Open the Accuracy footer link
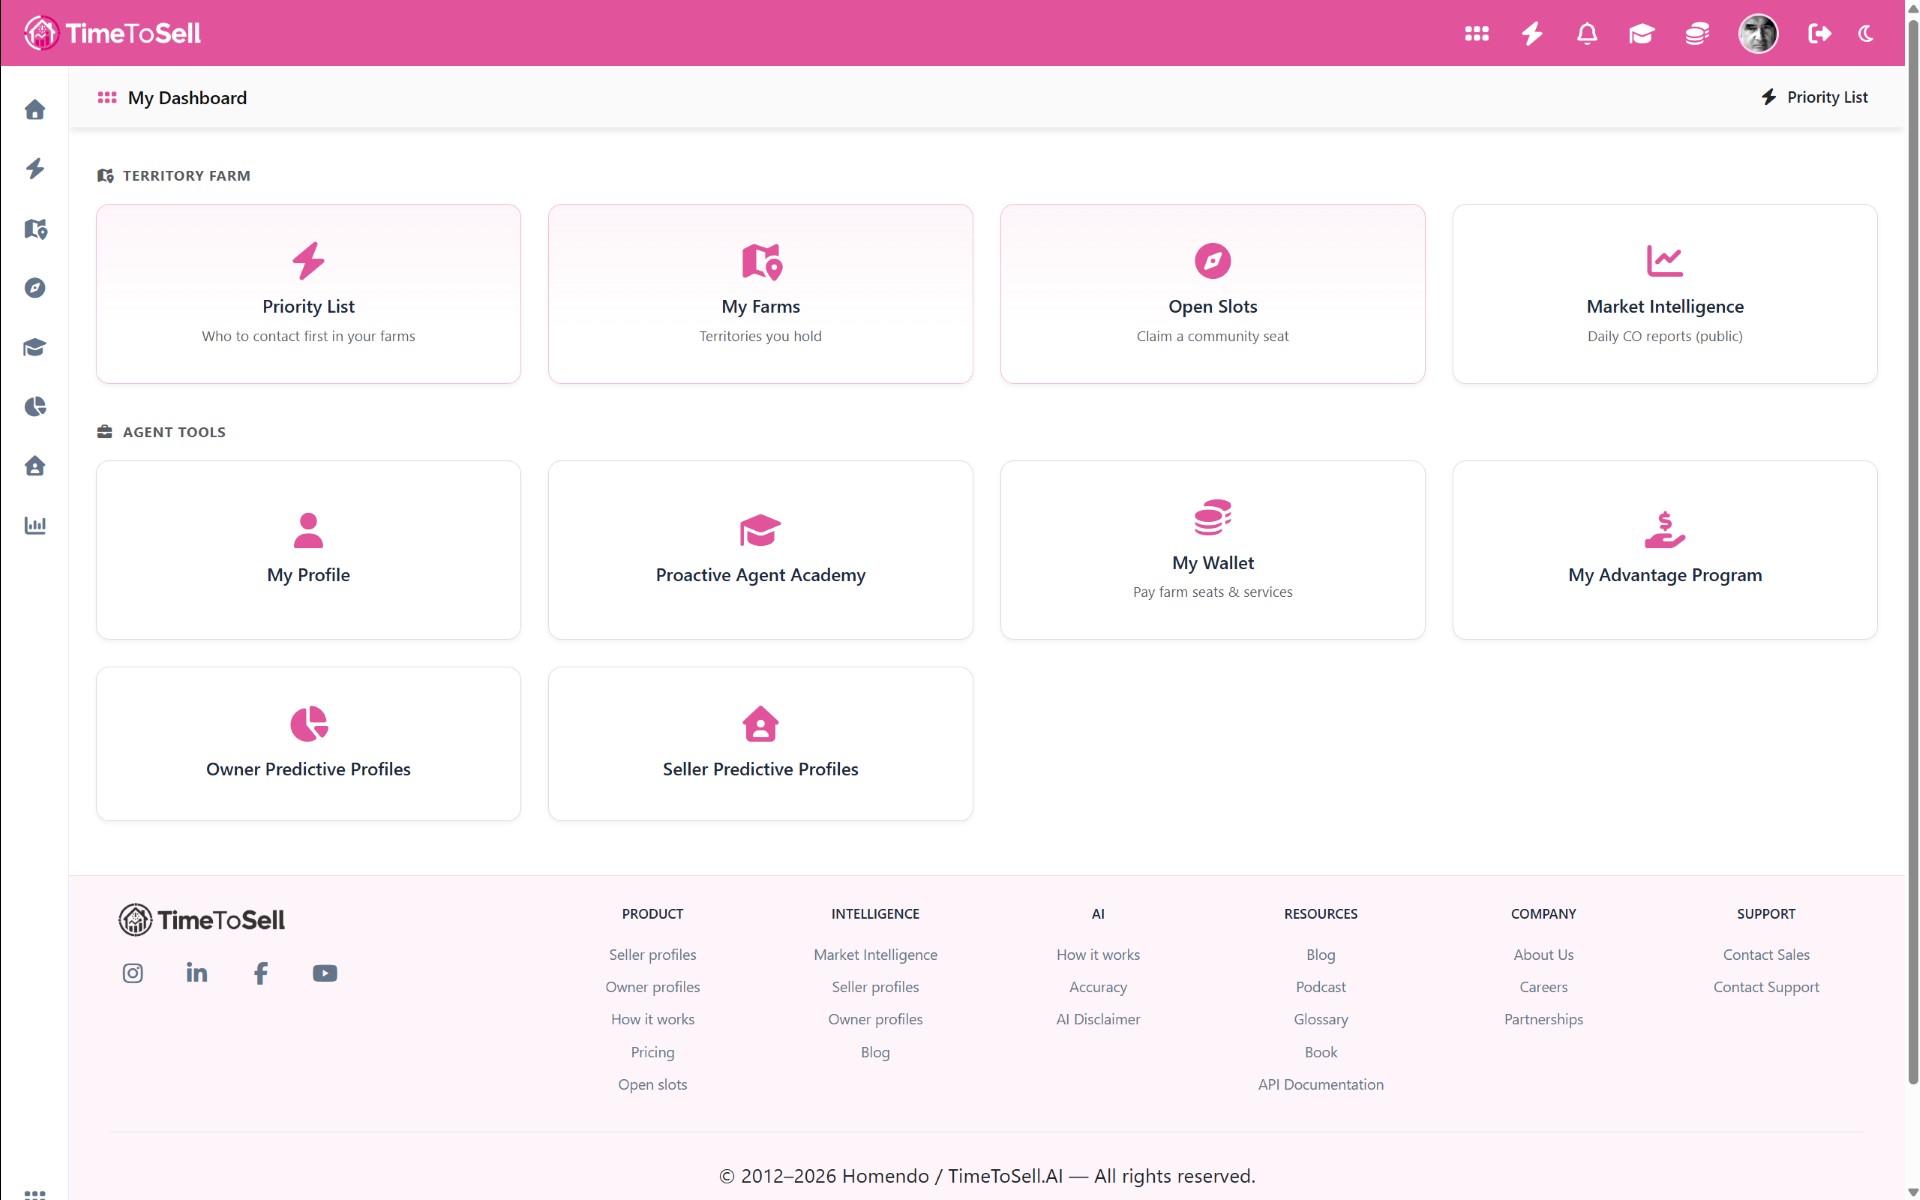 [1098, 987]
